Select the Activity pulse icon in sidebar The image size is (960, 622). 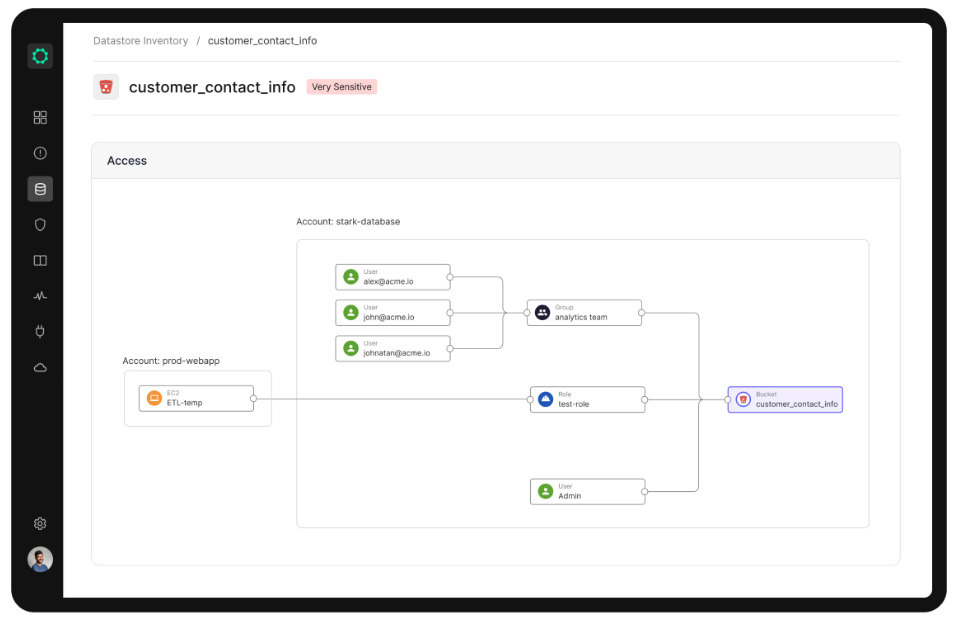tap(40, 296)
